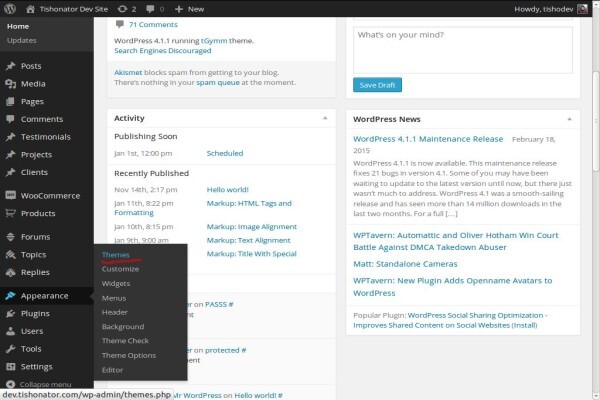600x400 pixels.
Task: Open Markup: Title With Special post
Action: tap(251, 254)
